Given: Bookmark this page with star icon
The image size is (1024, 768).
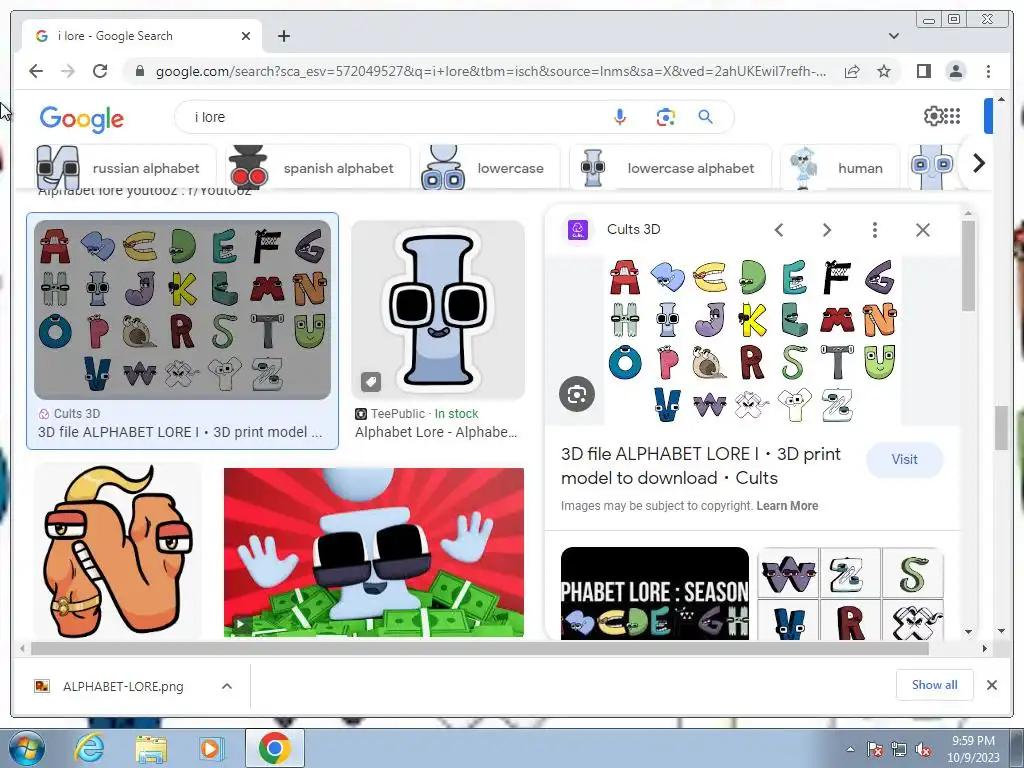Looking at the screenshot, I should coord(884,71).
